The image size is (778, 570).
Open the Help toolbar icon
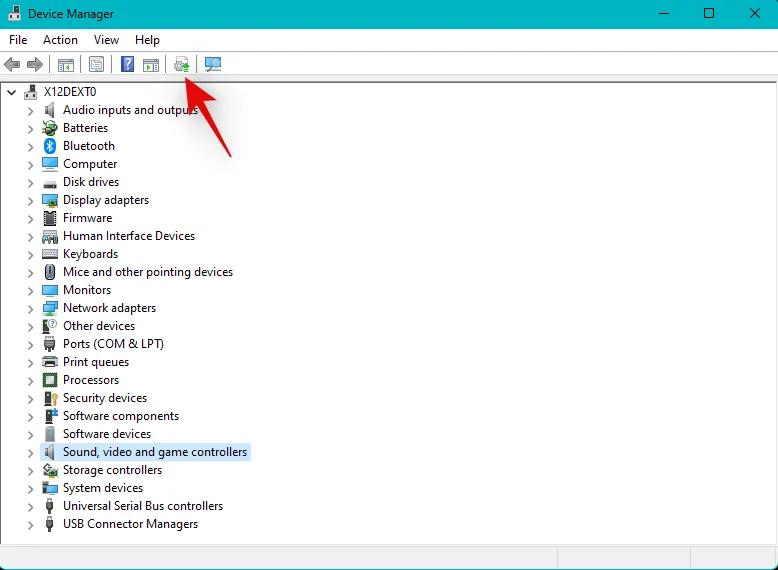tap(127, 65)
